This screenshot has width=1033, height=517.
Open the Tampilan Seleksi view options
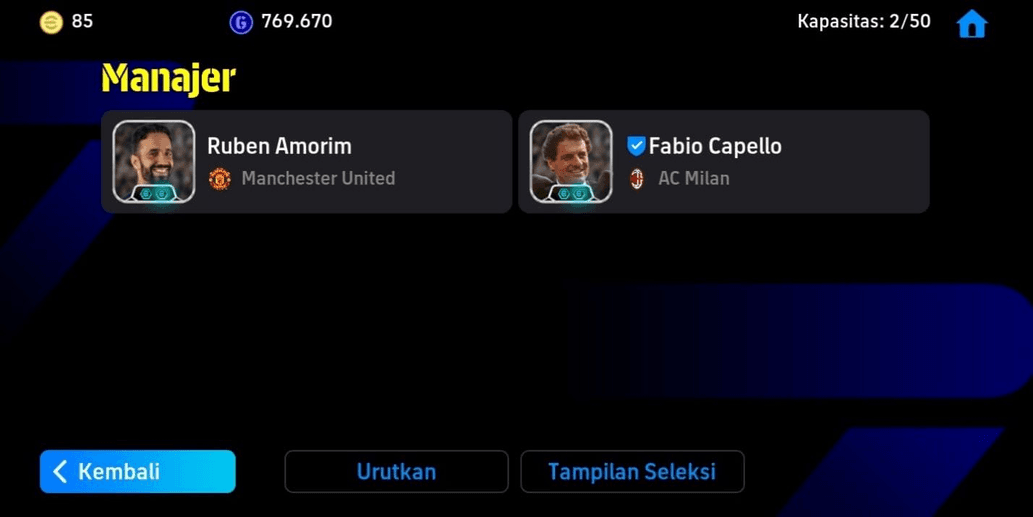coord(632,472)
